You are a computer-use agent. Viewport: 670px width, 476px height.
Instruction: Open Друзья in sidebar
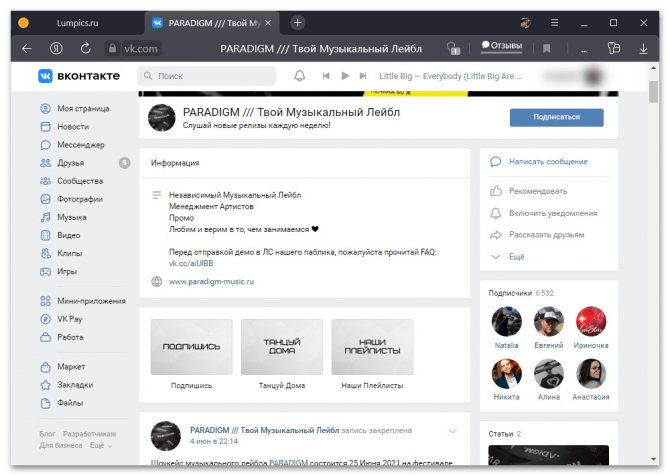(x=71, y=163)
